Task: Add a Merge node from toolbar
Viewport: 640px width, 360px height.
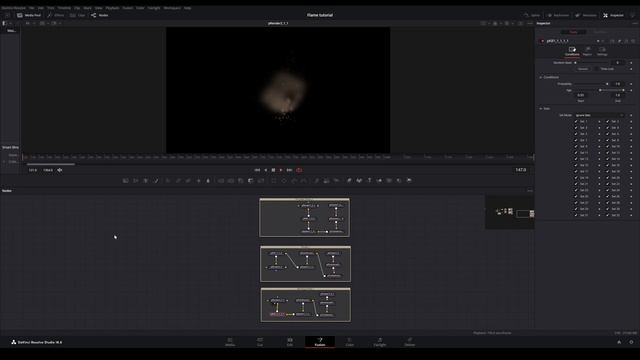Action: (x=220, y=180)
